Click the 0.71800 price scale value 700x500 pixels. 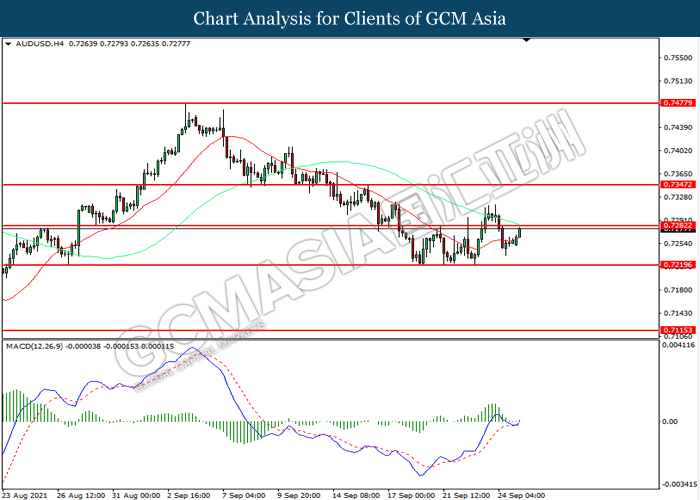(678, 290)
